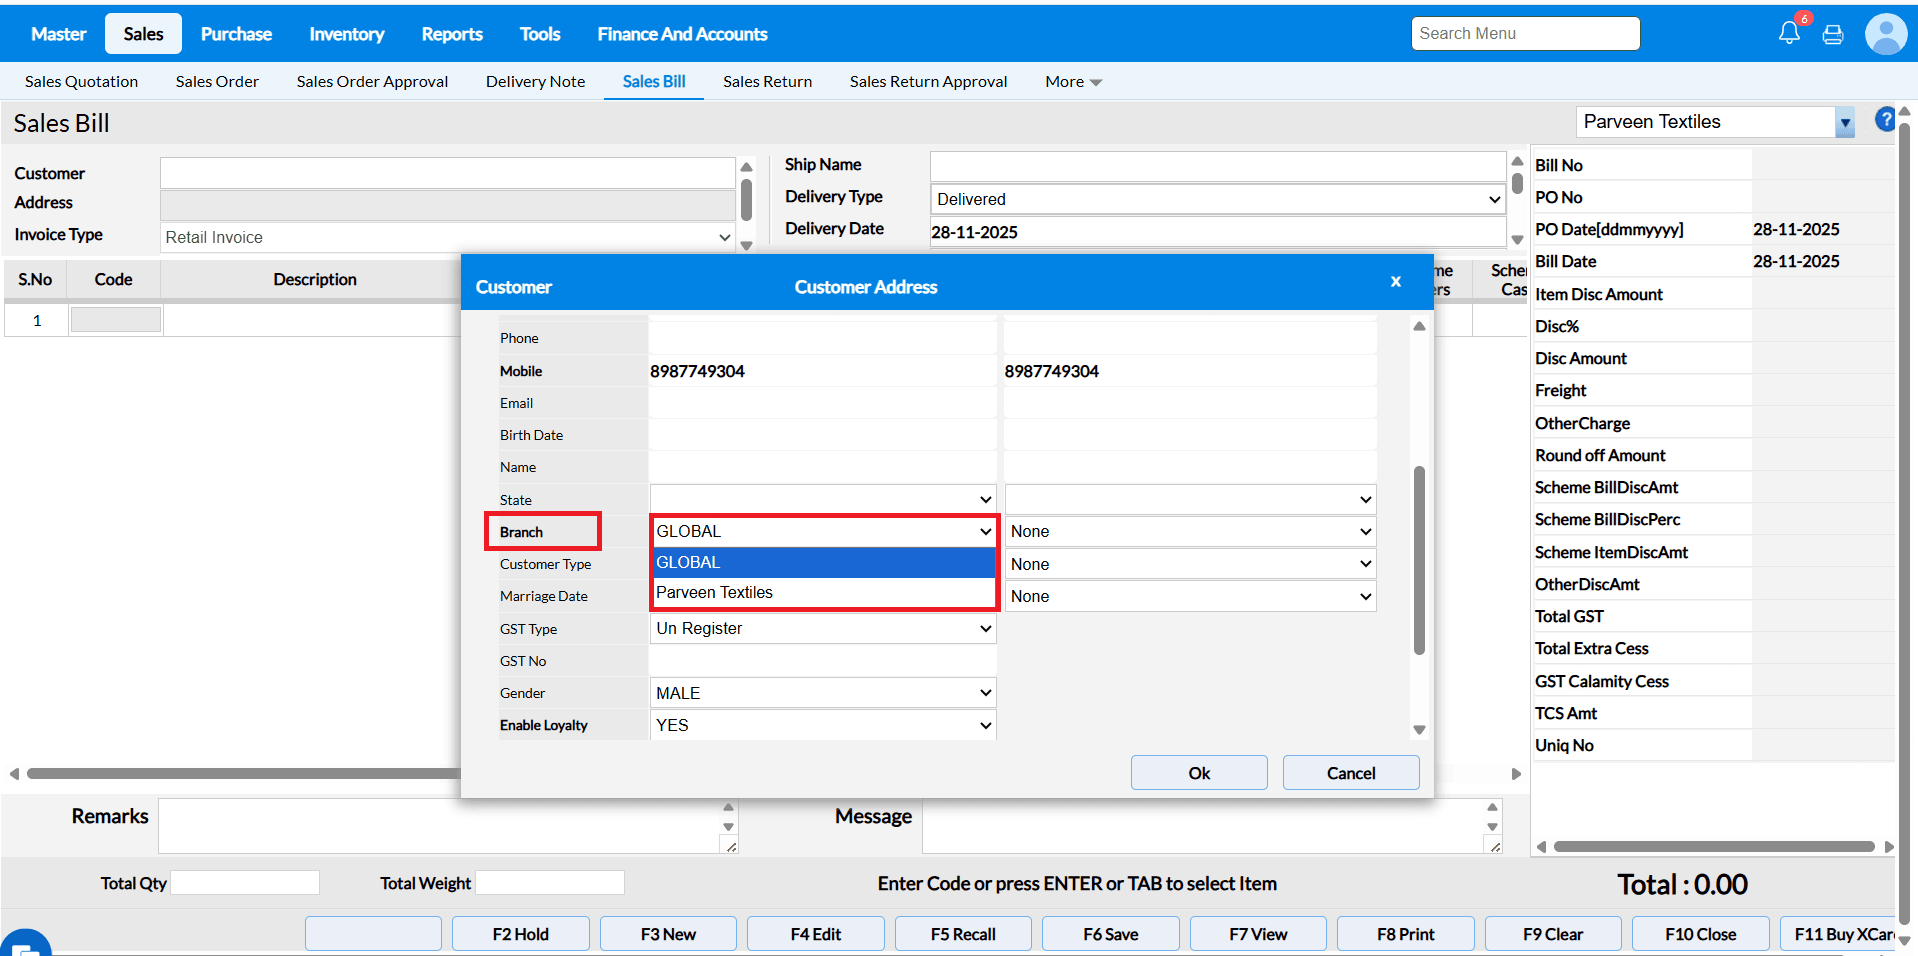The width and height of the screenshot is (1918, 956).
Task: Open the chat bubble widget icon
Action: 25,945
